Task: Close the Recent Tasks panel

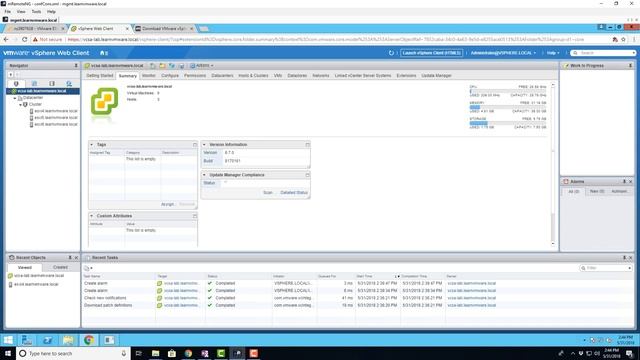Action: point(630,258)
